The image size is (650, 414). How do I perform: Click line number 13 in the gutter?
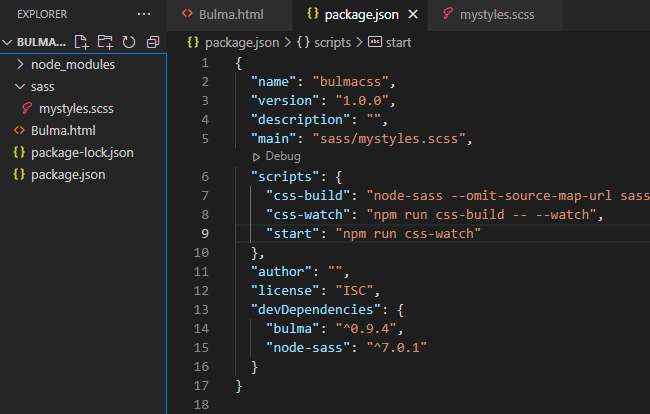201,310
